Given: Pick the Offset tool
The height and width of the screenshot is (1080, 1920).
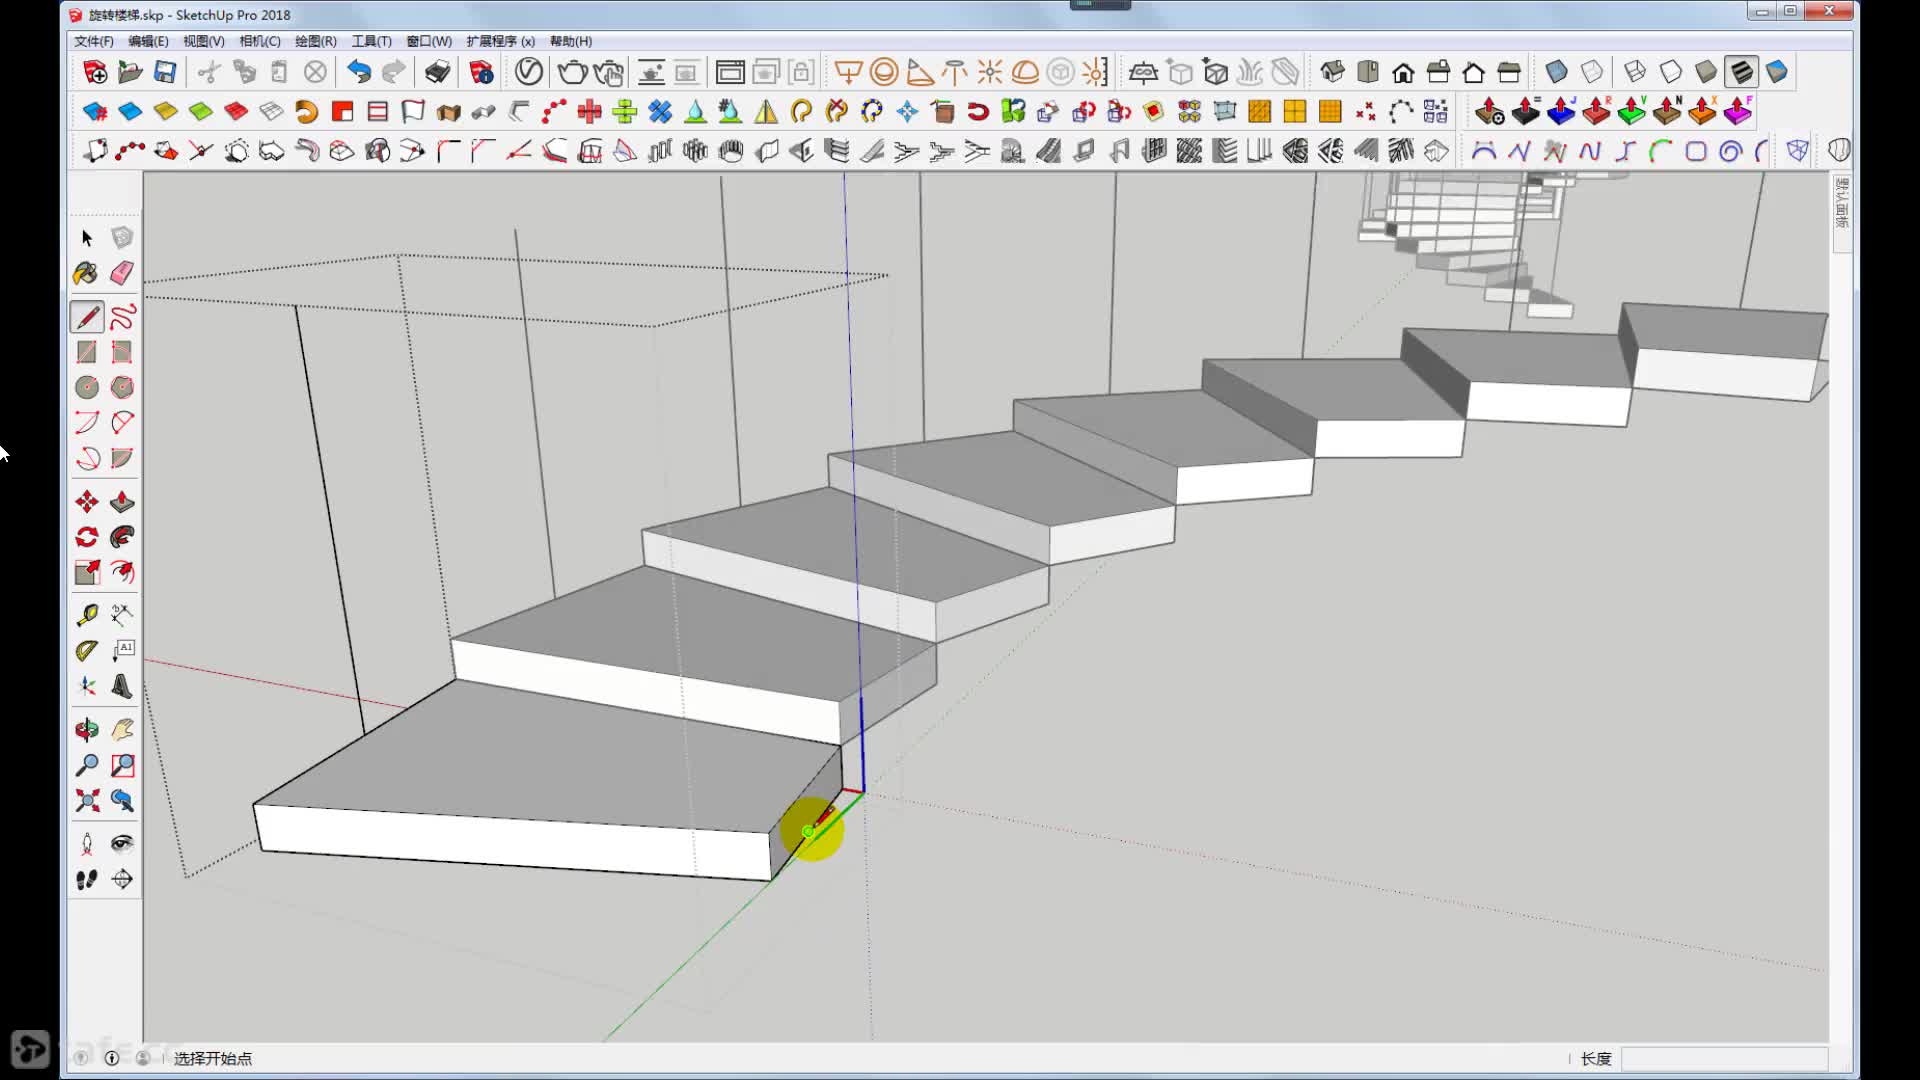Looking at the screenshot, I should (x=122, y=572).
